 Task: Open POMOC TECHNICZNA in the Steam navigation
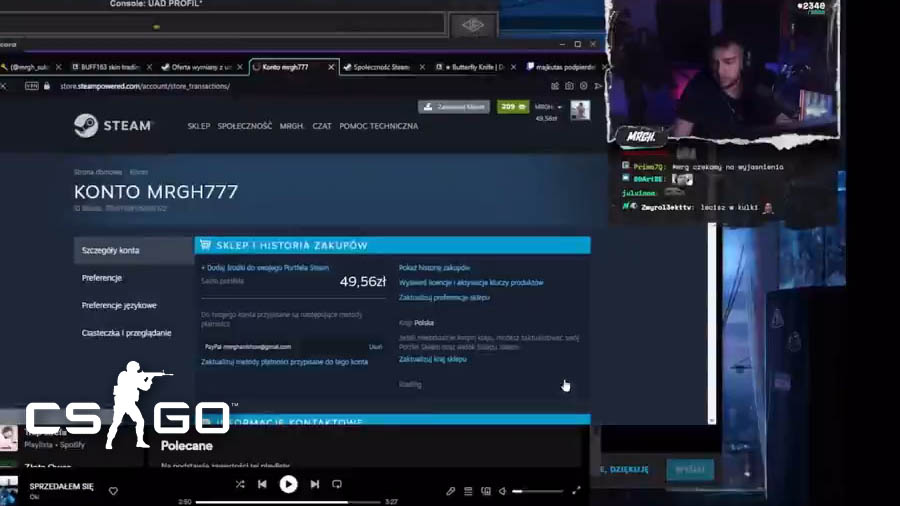click(x=378, y=126)
